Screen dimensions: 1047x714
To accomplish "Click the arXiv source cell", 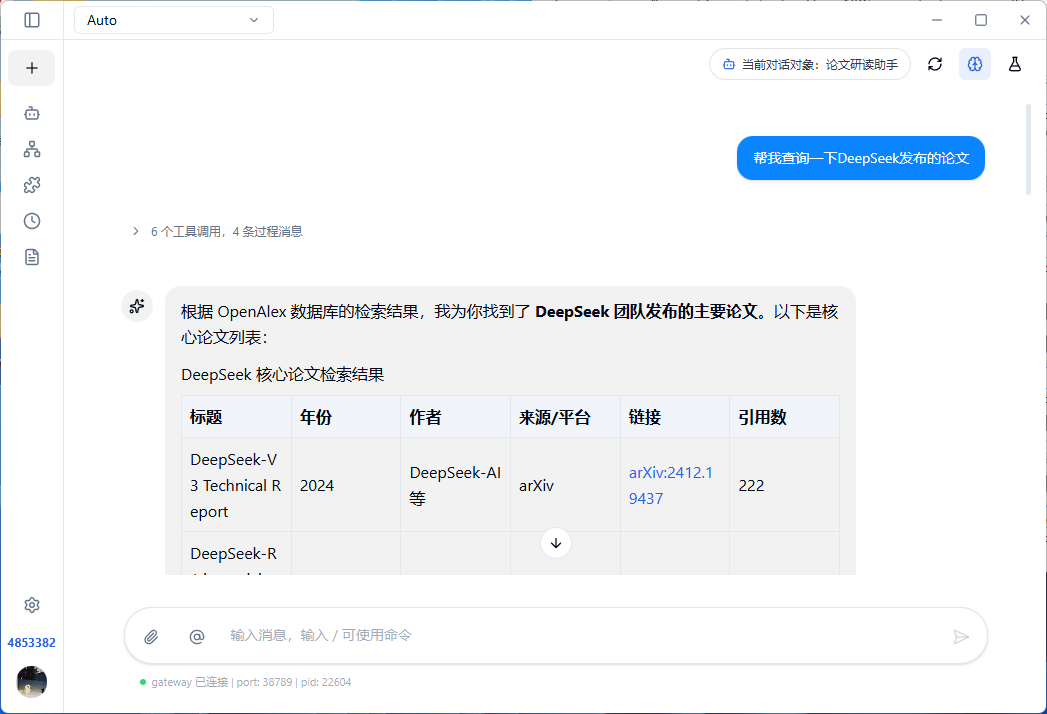I will (566, 486).
